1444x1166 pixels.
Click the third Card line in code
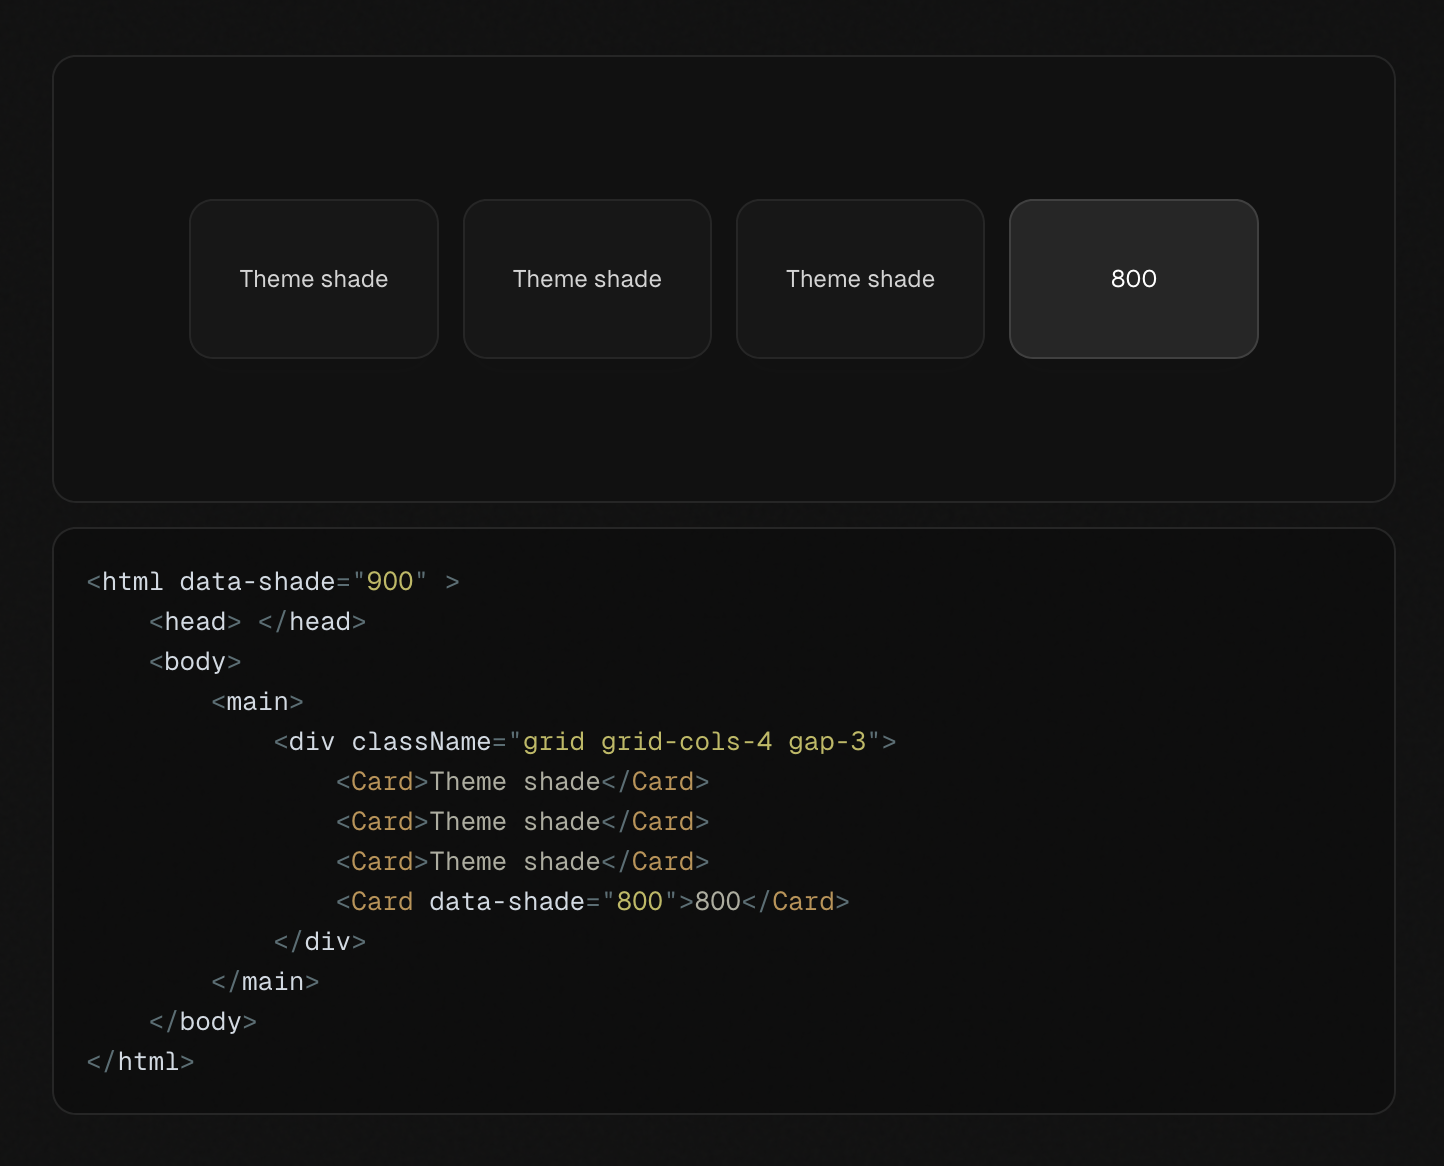tap(522, 862)
